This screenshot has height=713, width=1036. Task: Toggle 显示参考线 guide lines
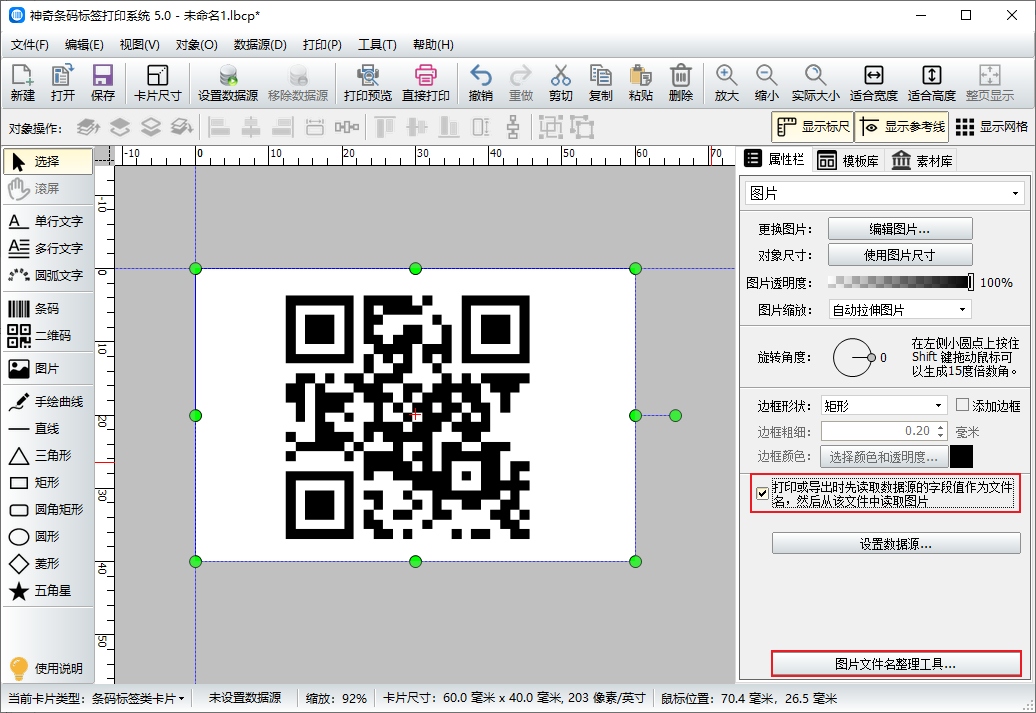[x=902, y=127]
